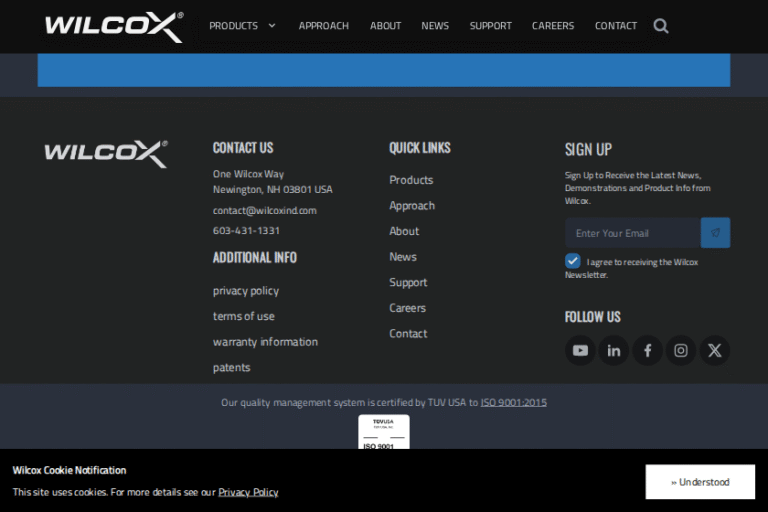Image resolution: width=768 pixels, height=512 pixels.
Task: Focus the Enter Your Email field
Action: click(632, 233)
